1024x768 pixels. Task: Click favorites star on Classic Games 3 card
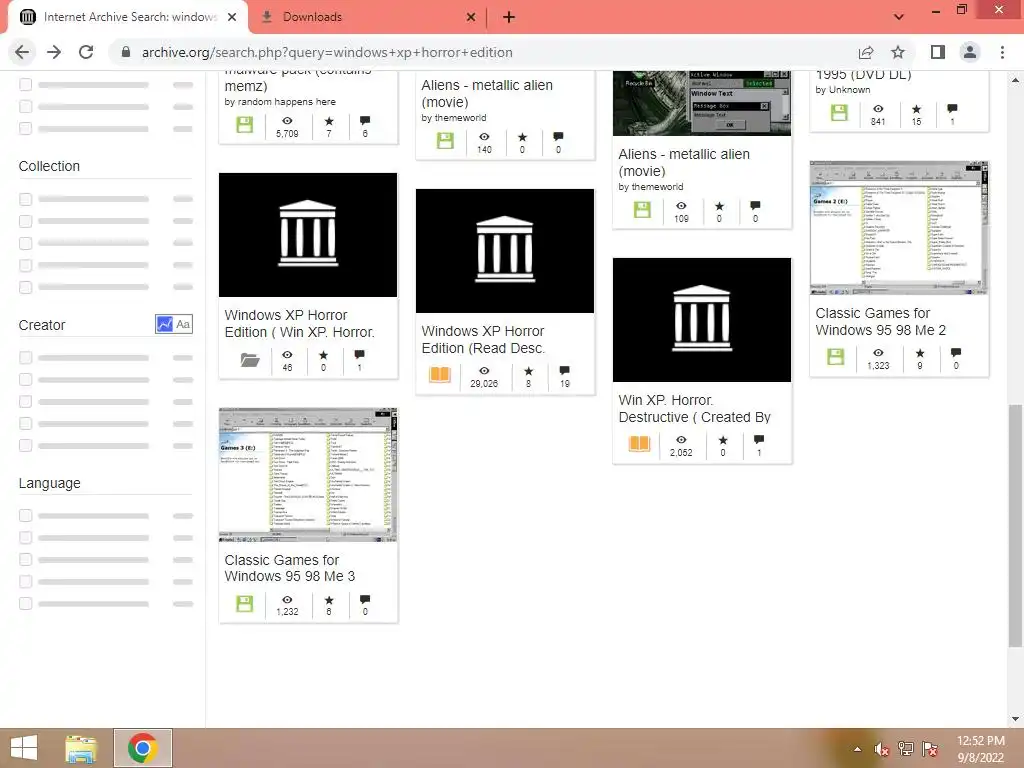point(329,600)
